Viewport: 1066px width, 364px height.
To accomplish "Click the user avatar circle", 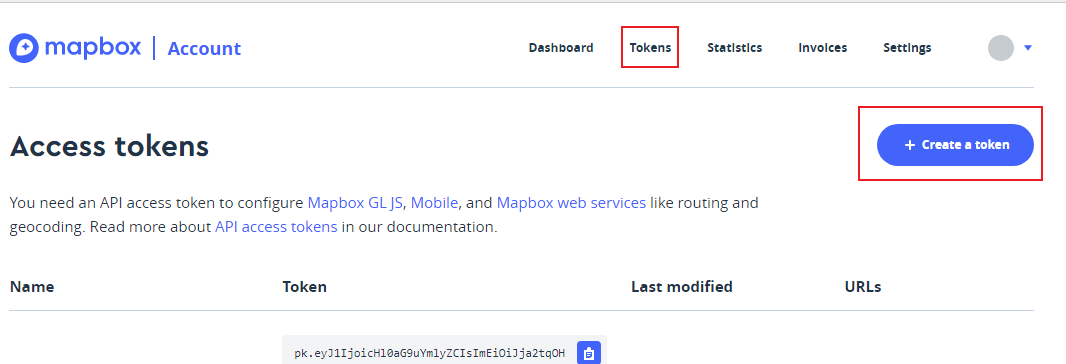I will [x=1001, y=48].
